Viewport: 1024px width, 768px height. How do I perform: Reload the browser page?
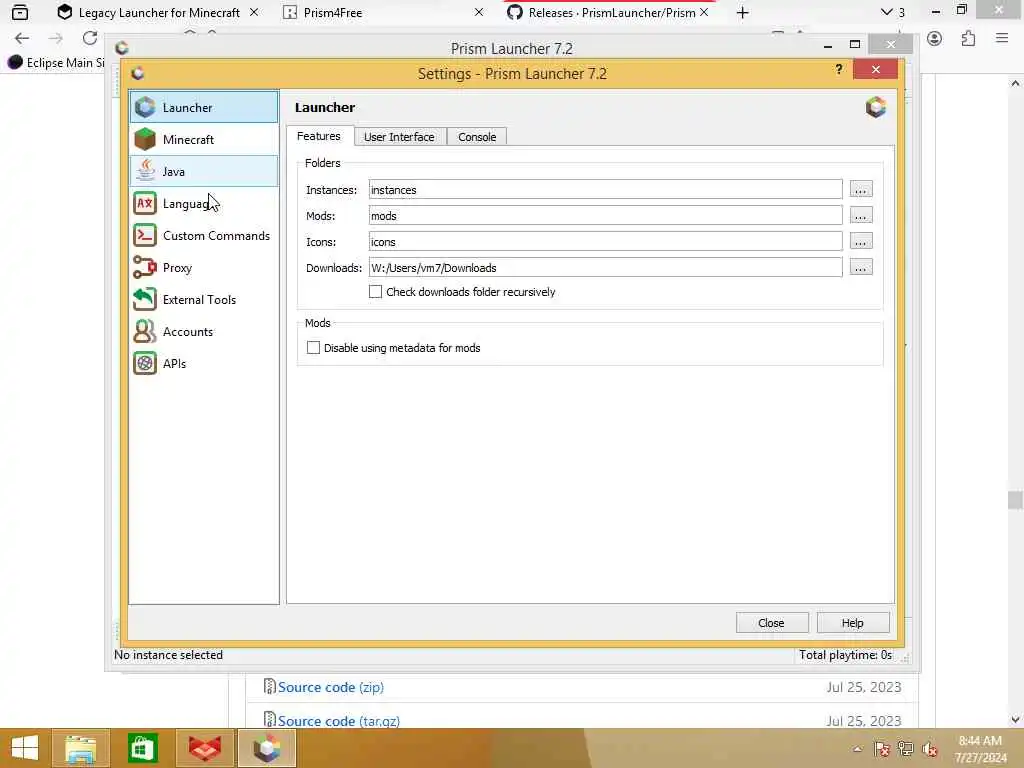(89, 39)
